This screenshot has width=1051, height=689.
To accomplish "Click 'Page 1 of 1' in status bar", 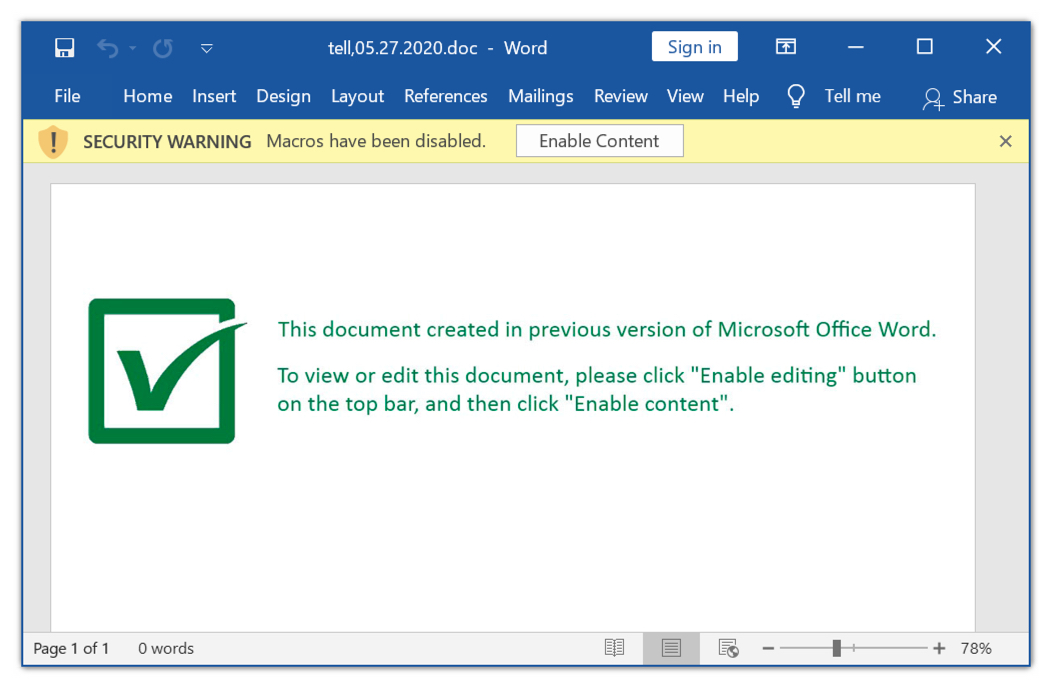I will coord(71,648).
